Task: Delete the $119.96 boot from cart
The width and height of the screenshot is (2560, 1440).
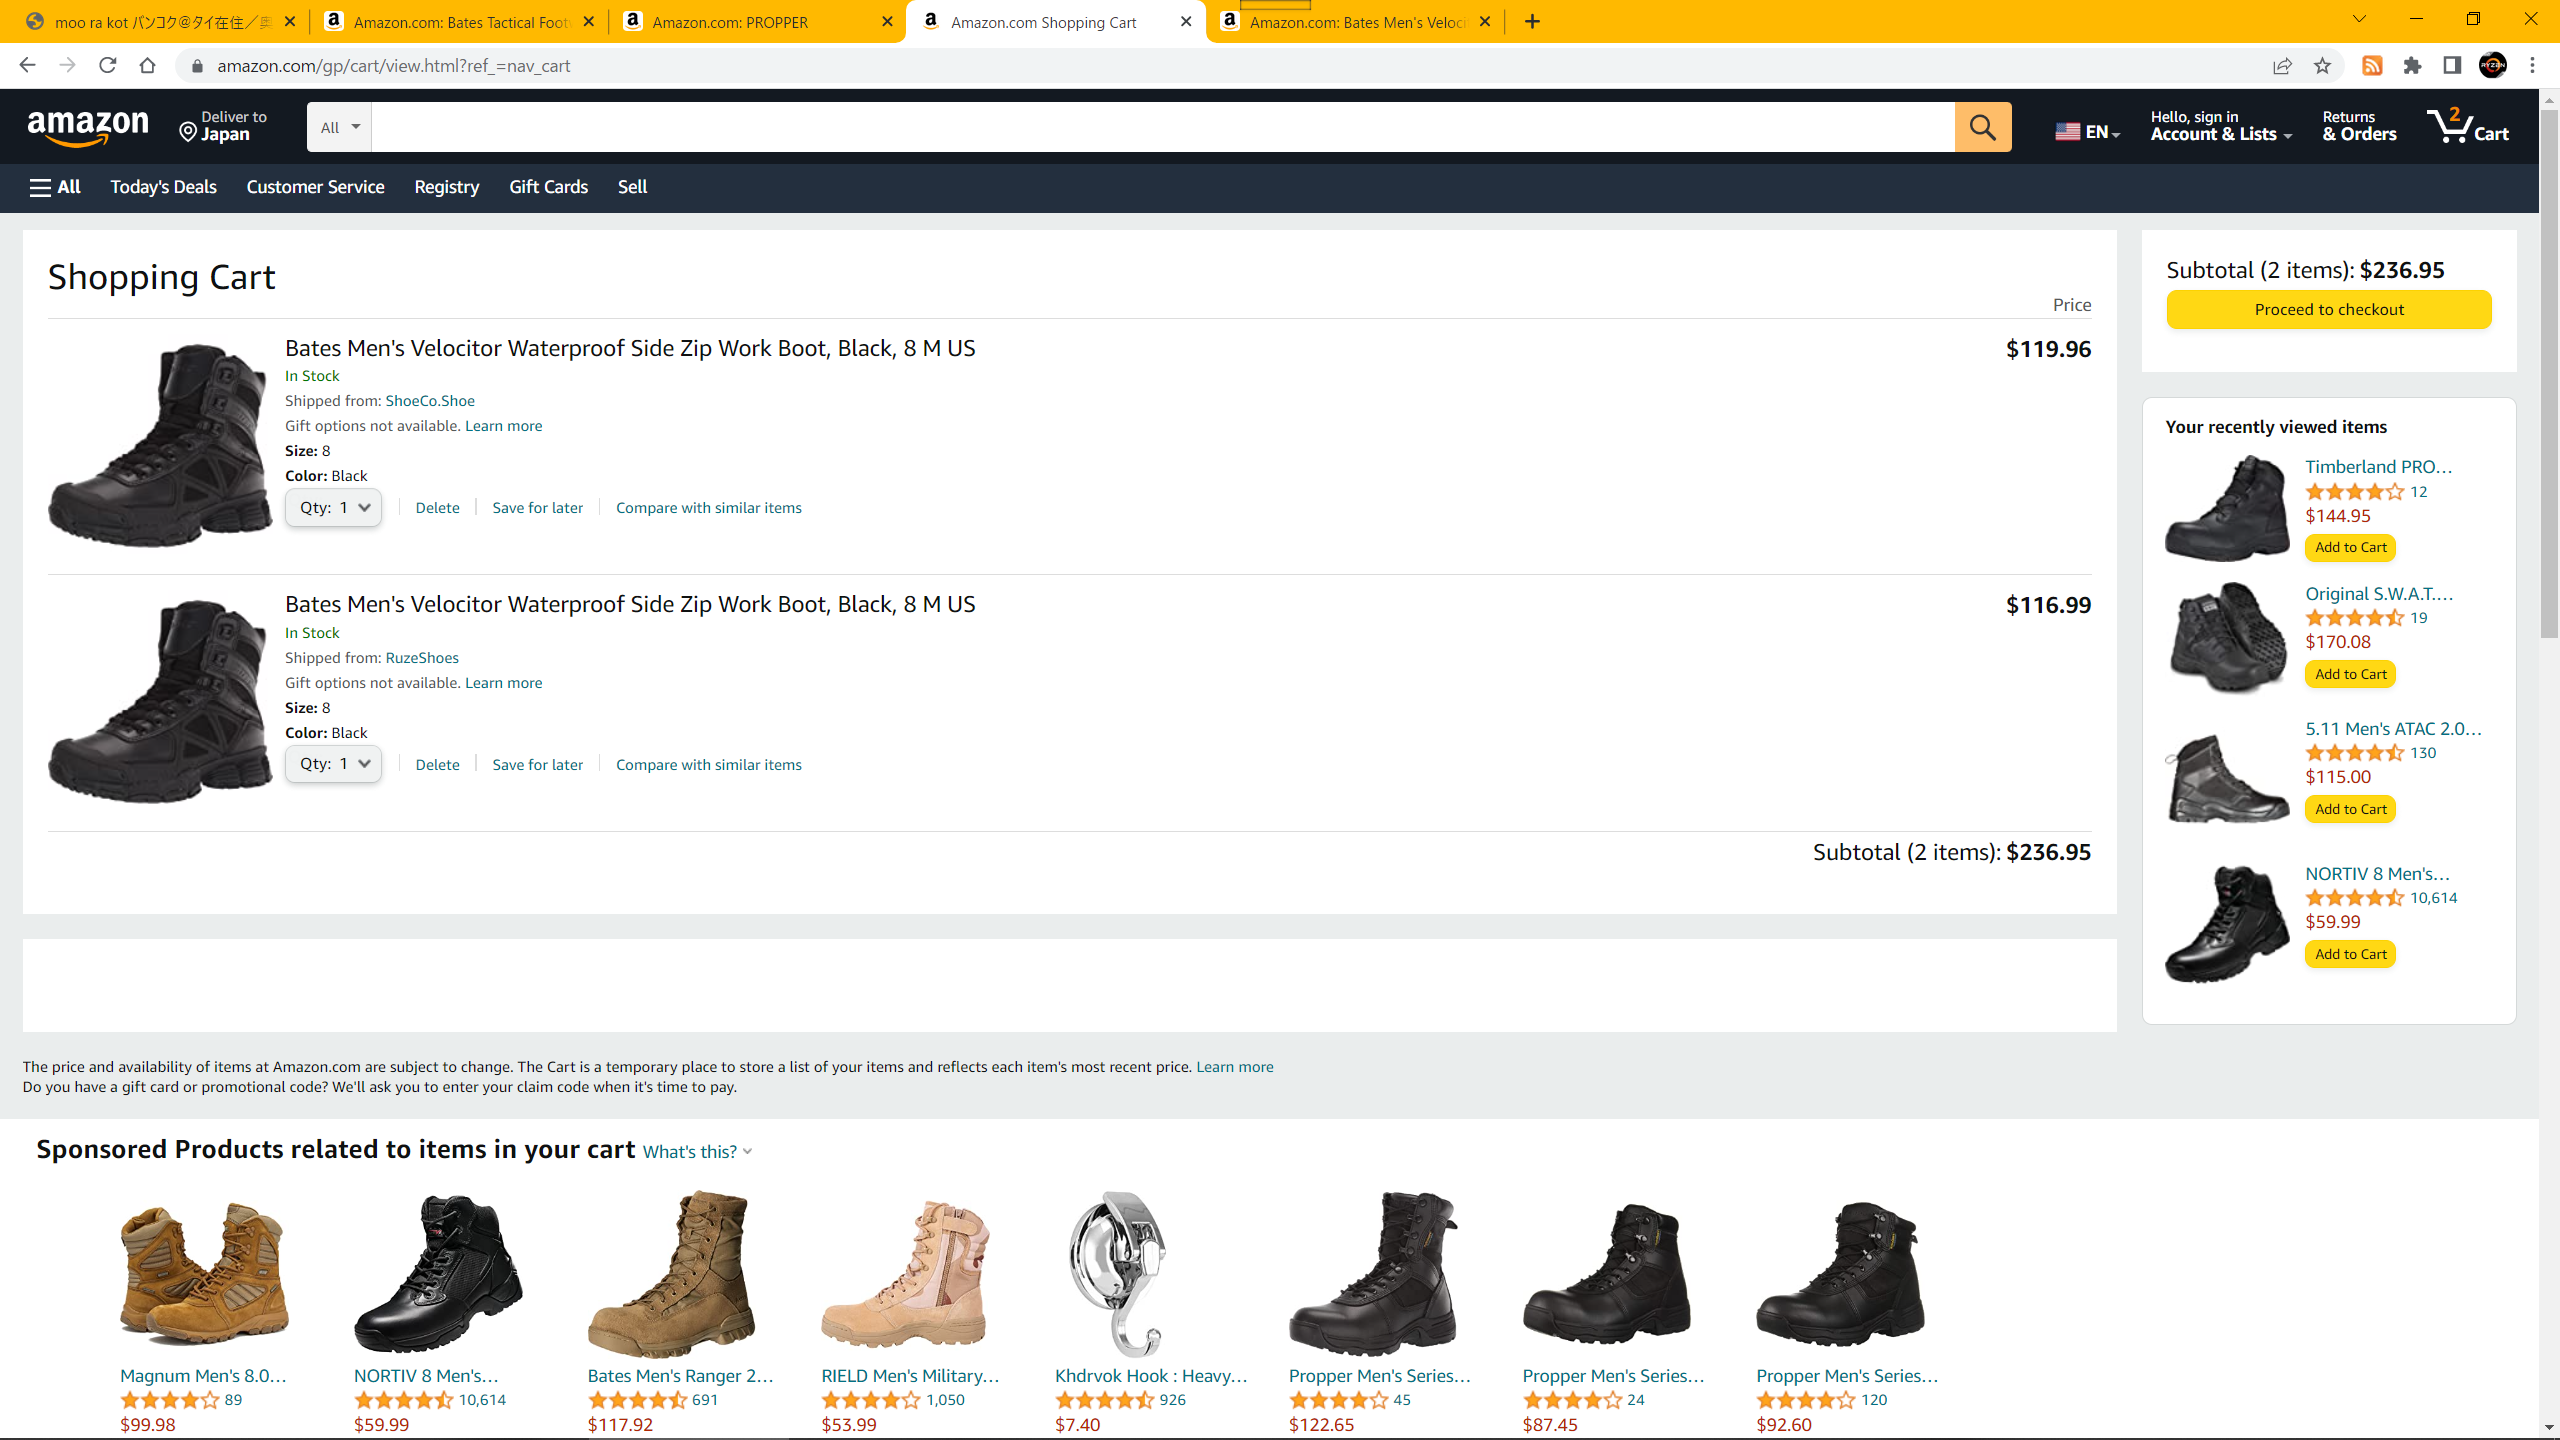Action: pyautogui.click(x=437, y=508)
